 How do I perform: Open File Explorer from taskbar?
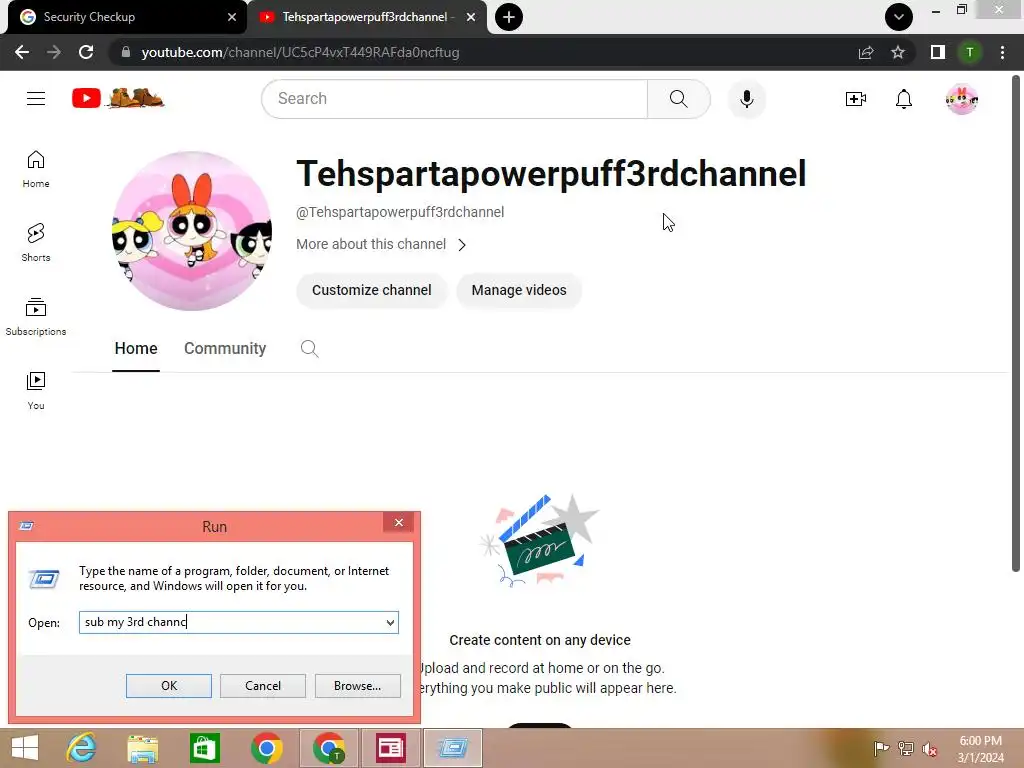click(x=142, y=748)
